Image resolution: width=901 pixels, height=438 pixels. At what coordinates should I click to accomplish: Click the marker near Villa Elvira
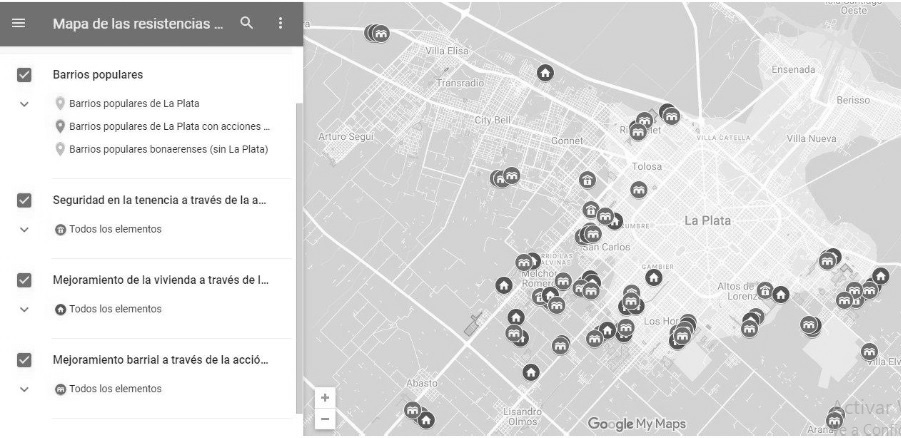click(x=869, y=351)
